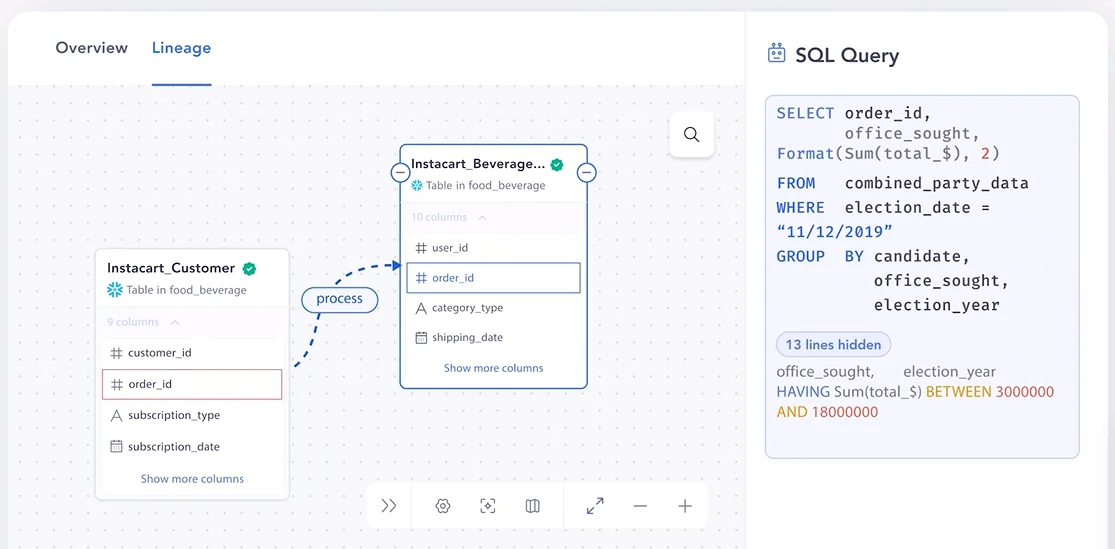Select order_id column in Instacart_Customer

[192, 384]
